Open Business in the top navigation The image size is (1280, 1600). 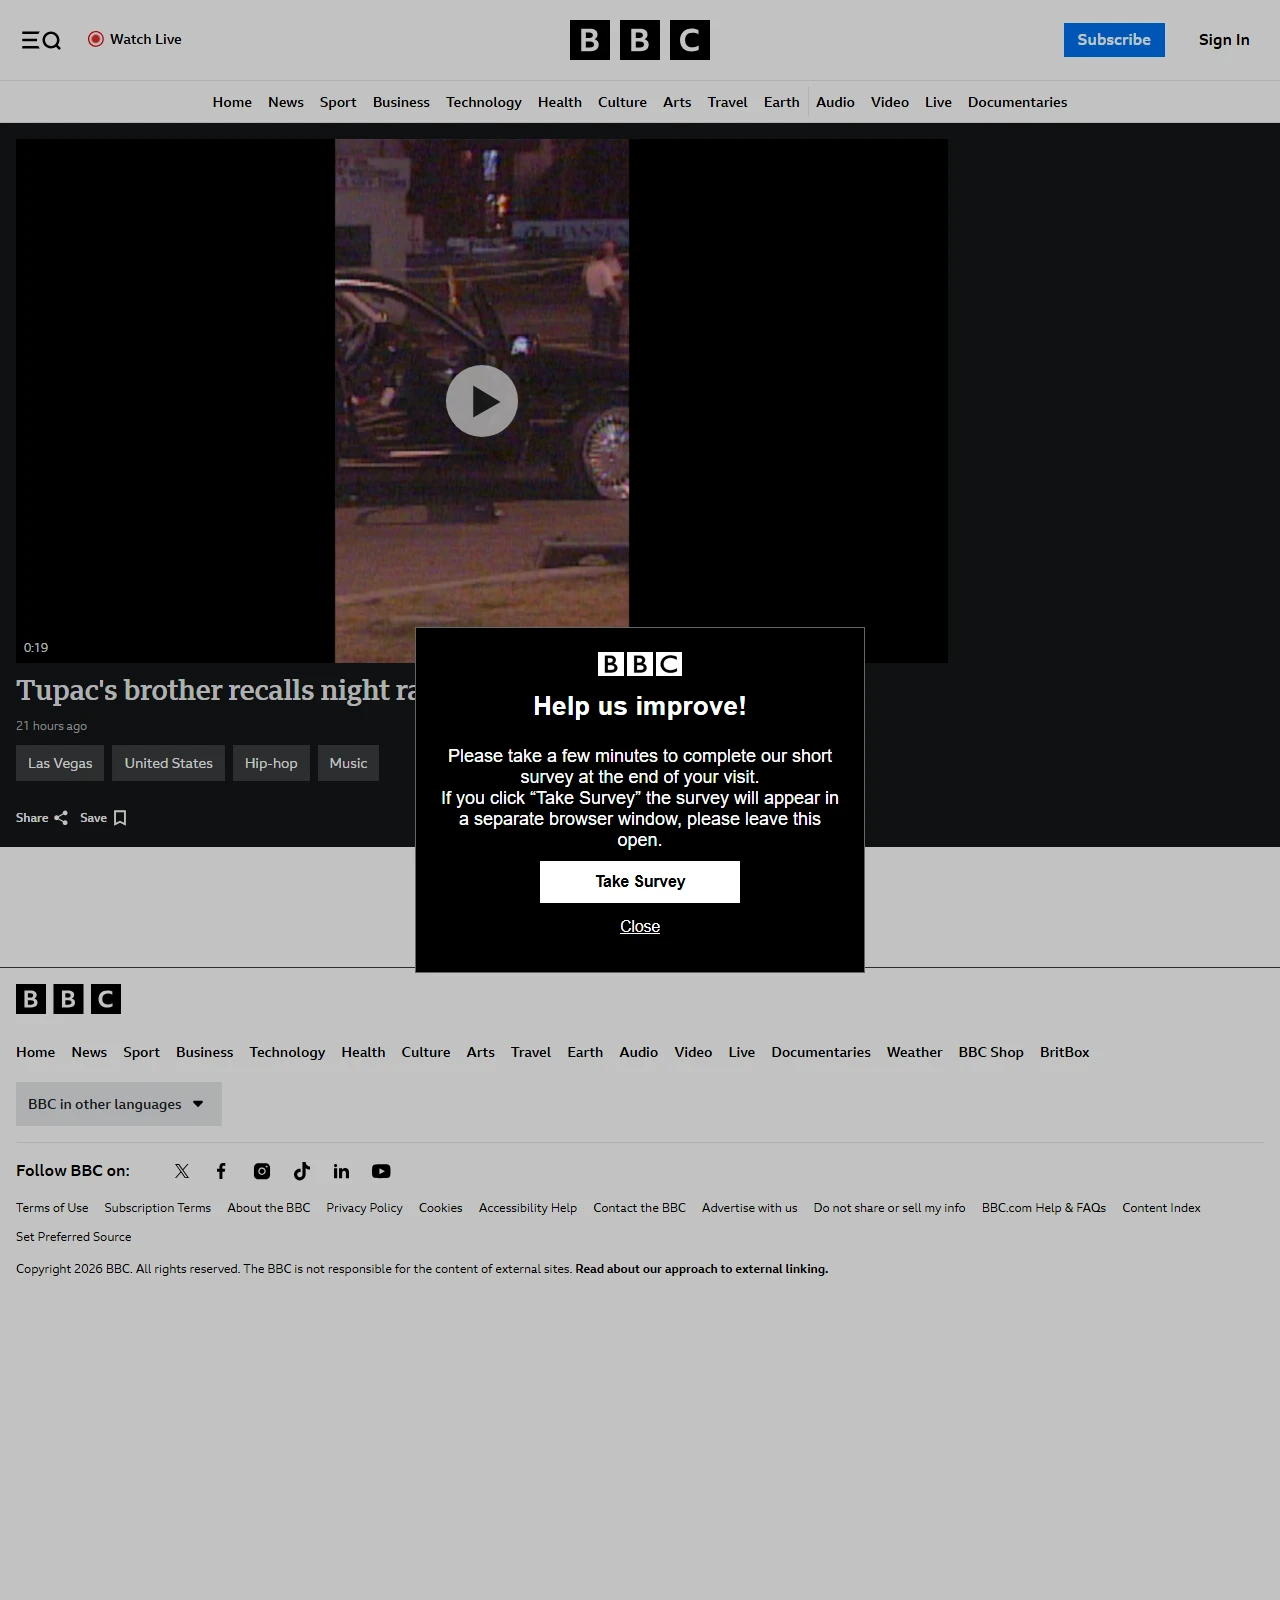401,102
